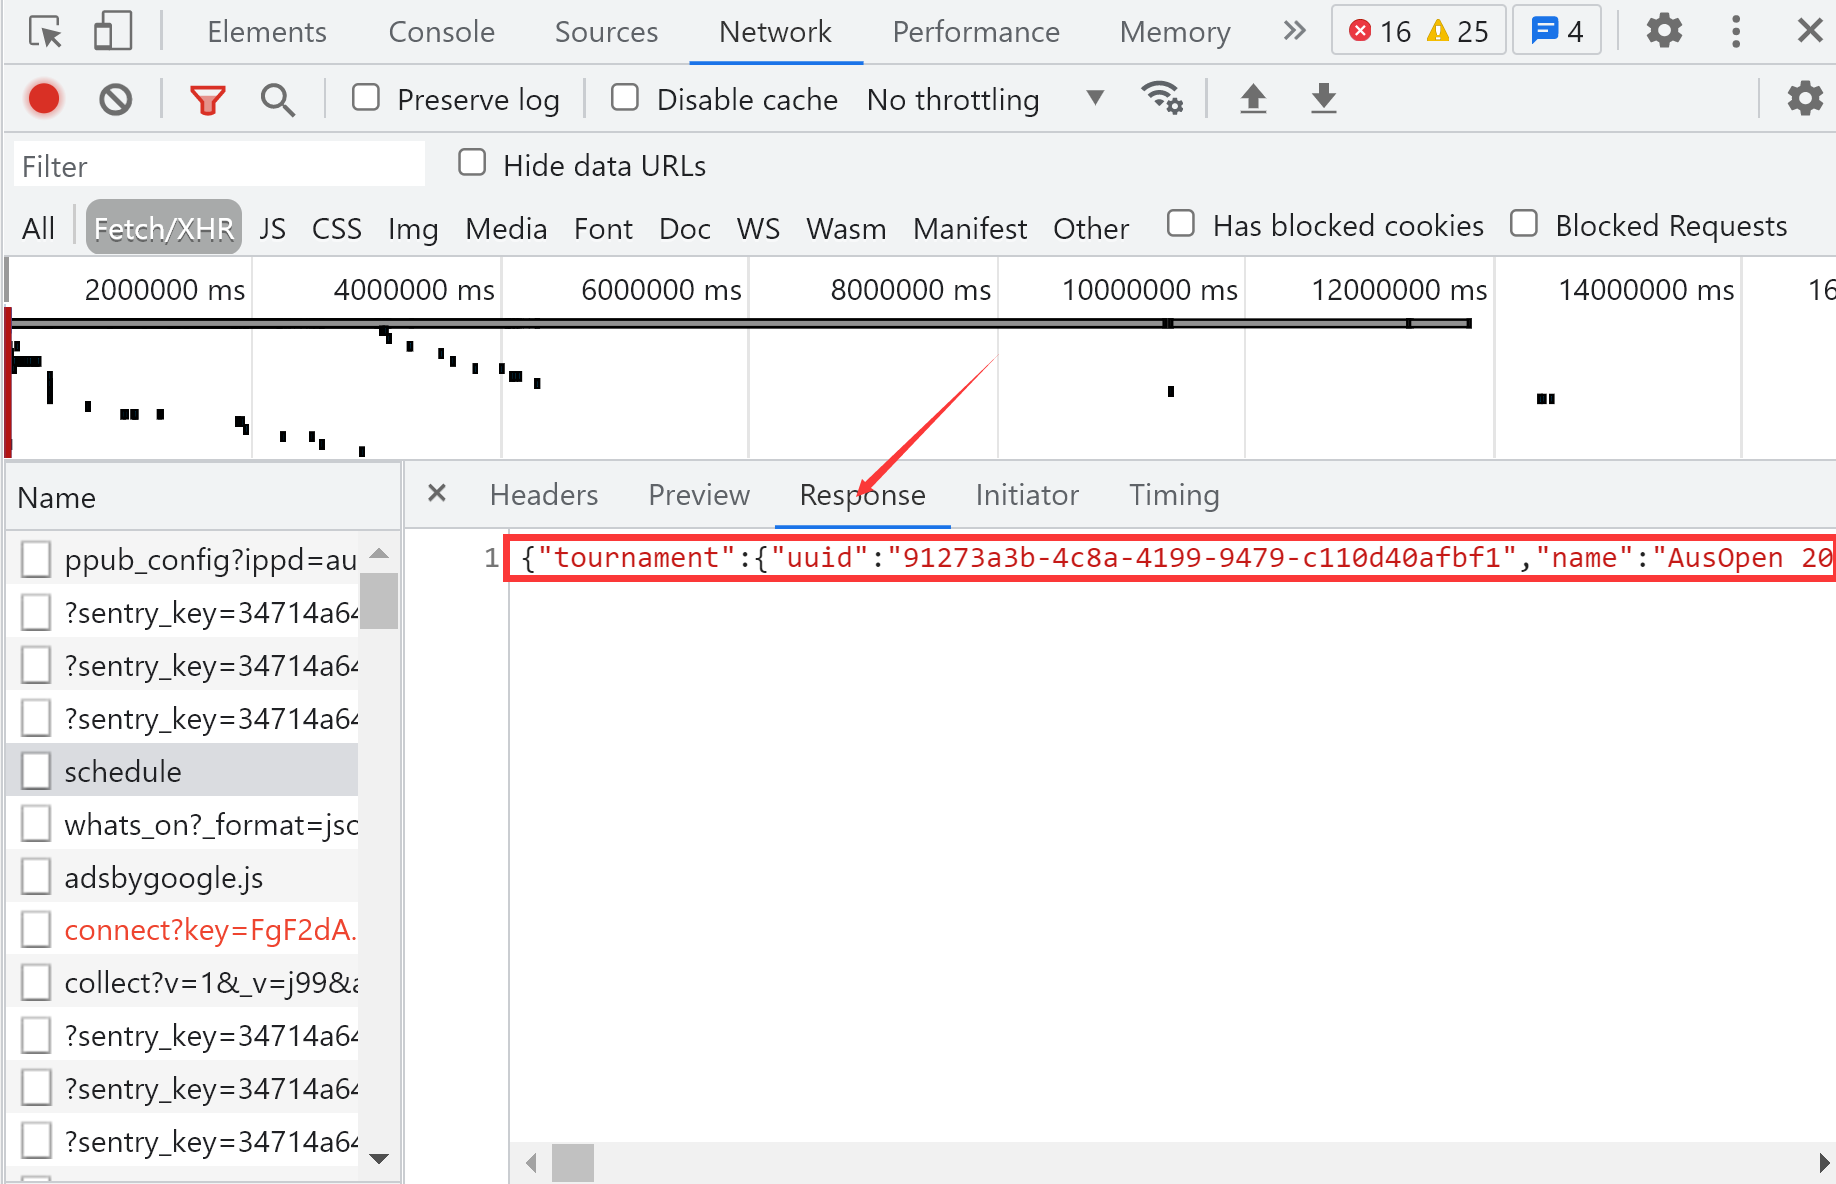Click the response horizontal scrollbar thumb
The height and width of the screenshot is (1184, 1836).
coord(573,1163)
